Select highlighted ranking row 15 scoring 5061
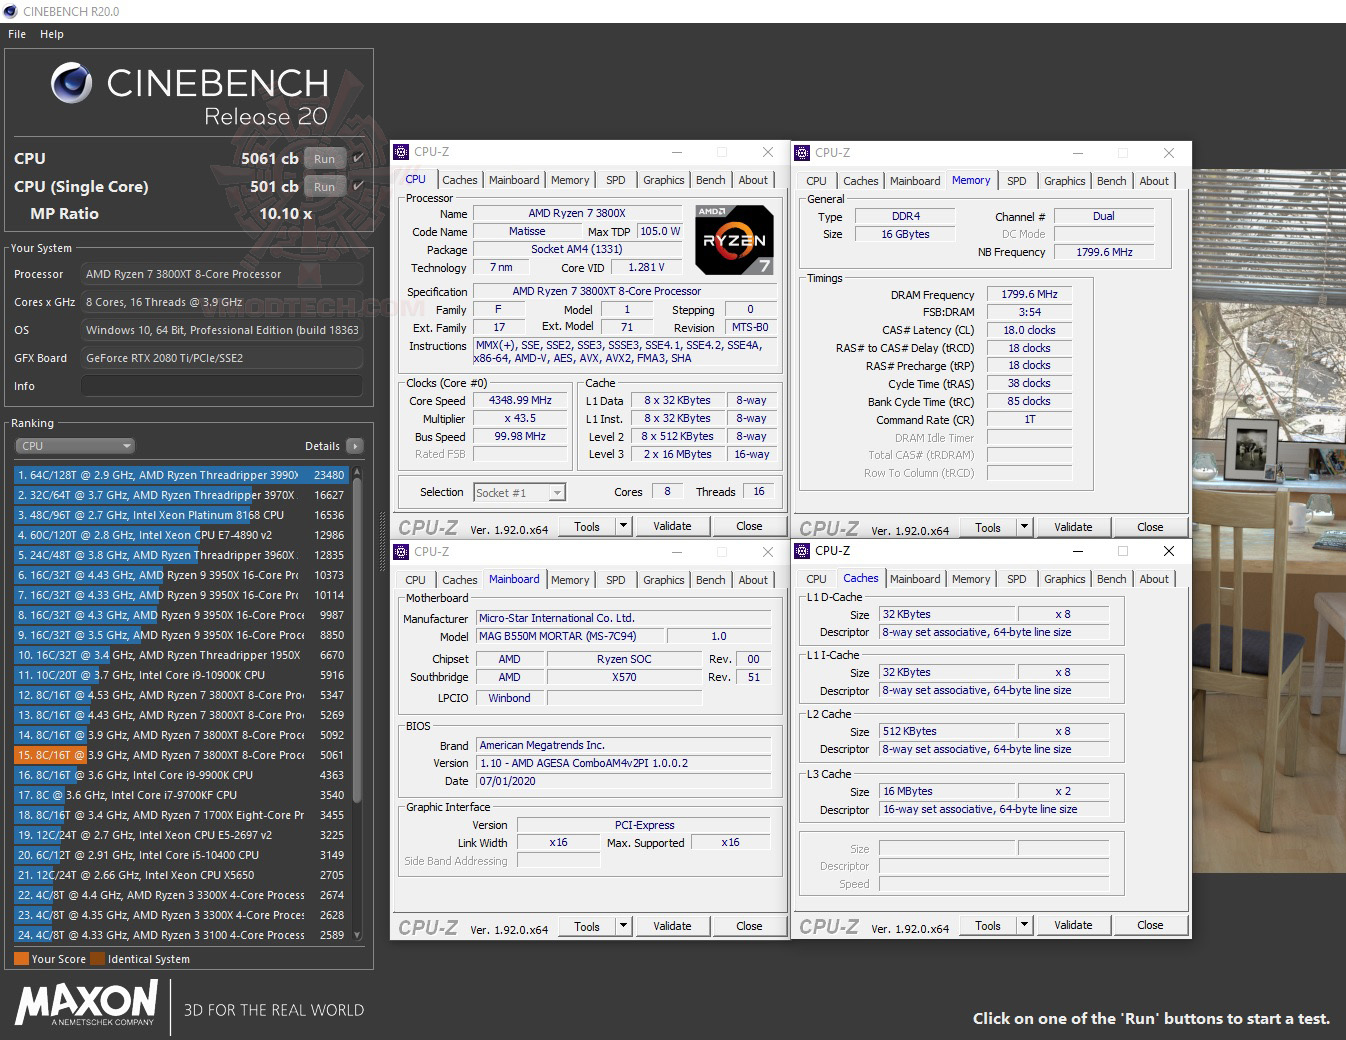The image size is (1346, 1040). pos(181,755)
